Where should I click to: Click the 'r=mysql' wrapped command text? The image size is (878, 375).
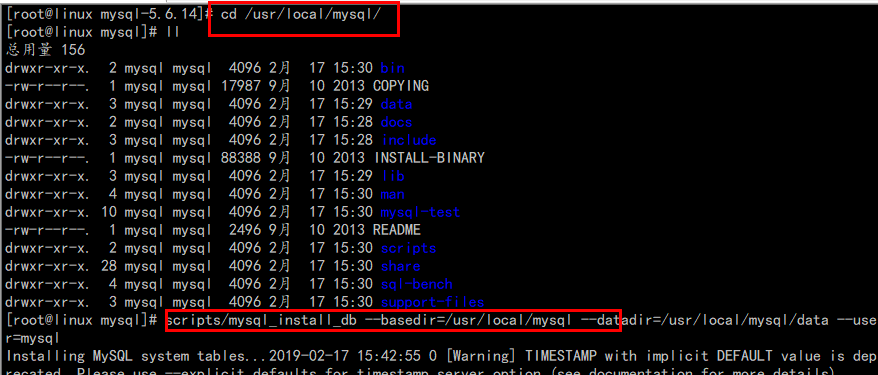pos(33,338)
